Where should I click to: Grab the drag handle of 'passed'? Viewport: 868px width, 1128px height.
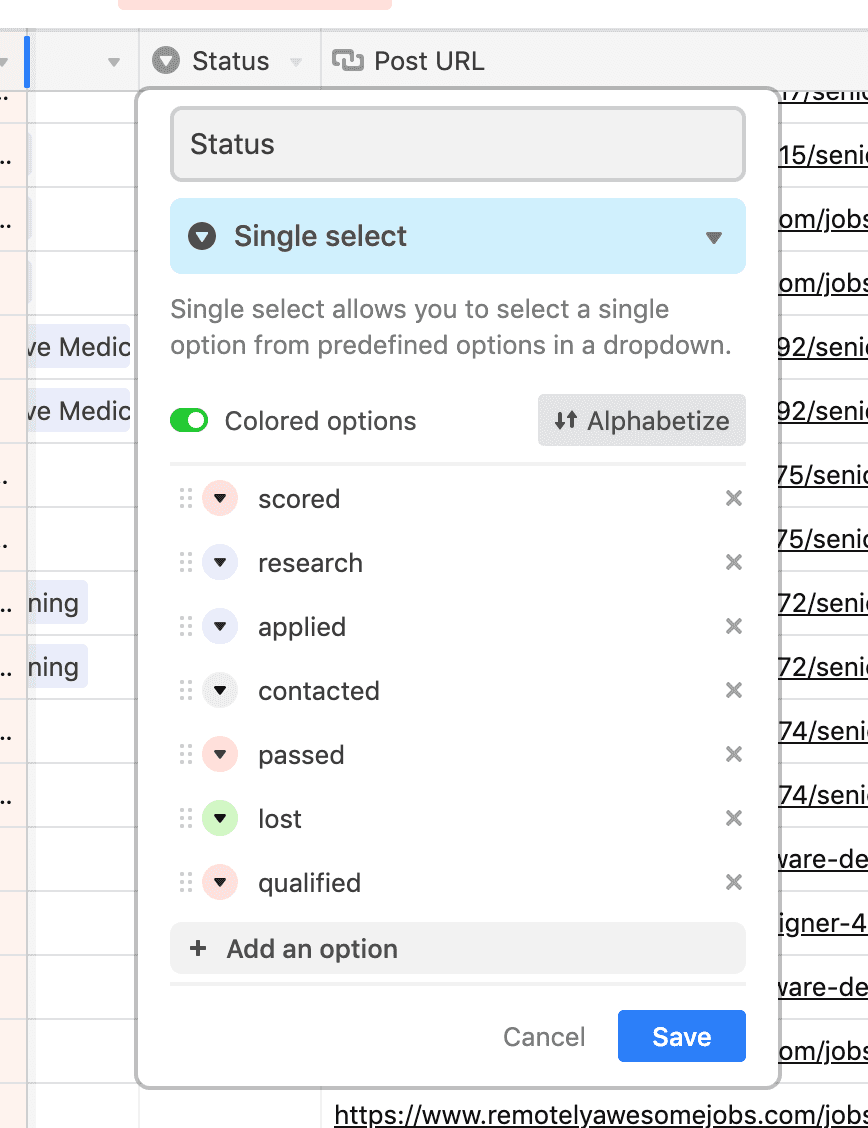(186, 755)
